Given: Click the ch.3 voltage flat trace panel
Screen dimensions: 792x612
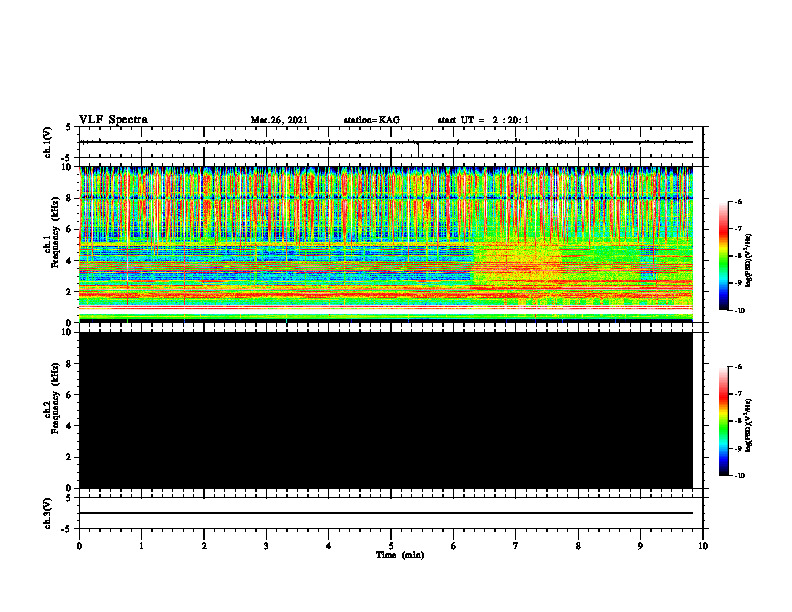Looking at the screenshot, I should tap(391, 513).
